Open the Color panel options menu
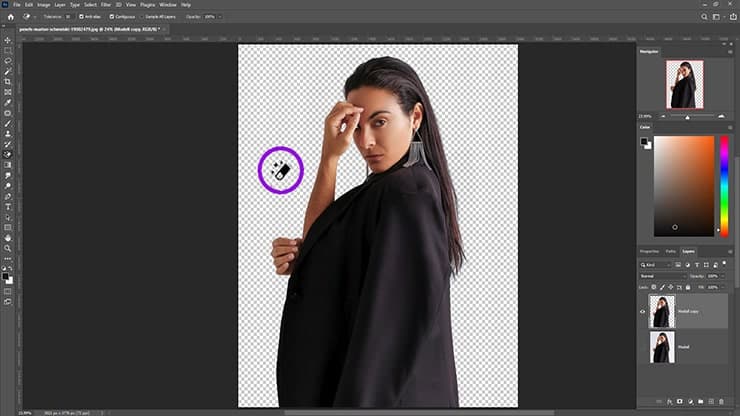Viewport: 740px width, 416px height. click(x=730, y=127)
